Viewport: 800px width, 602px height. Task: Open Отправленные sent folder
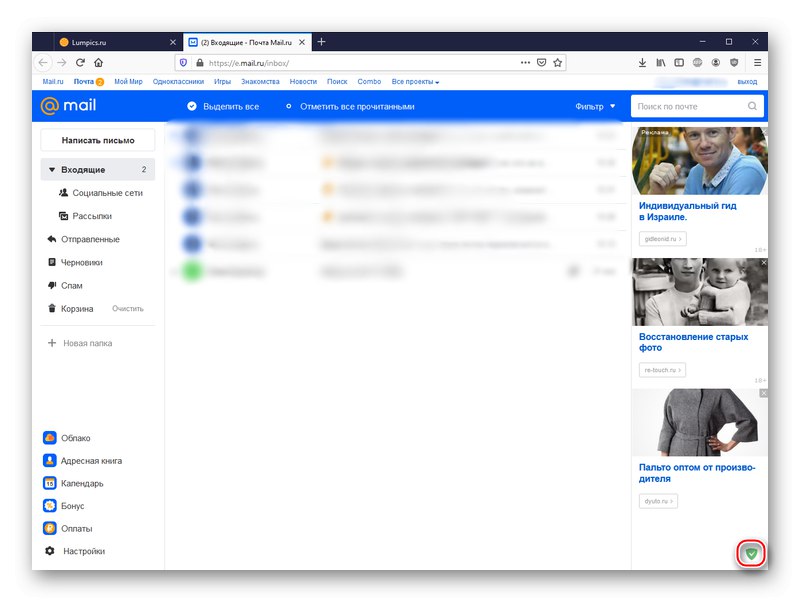point(84,239)
